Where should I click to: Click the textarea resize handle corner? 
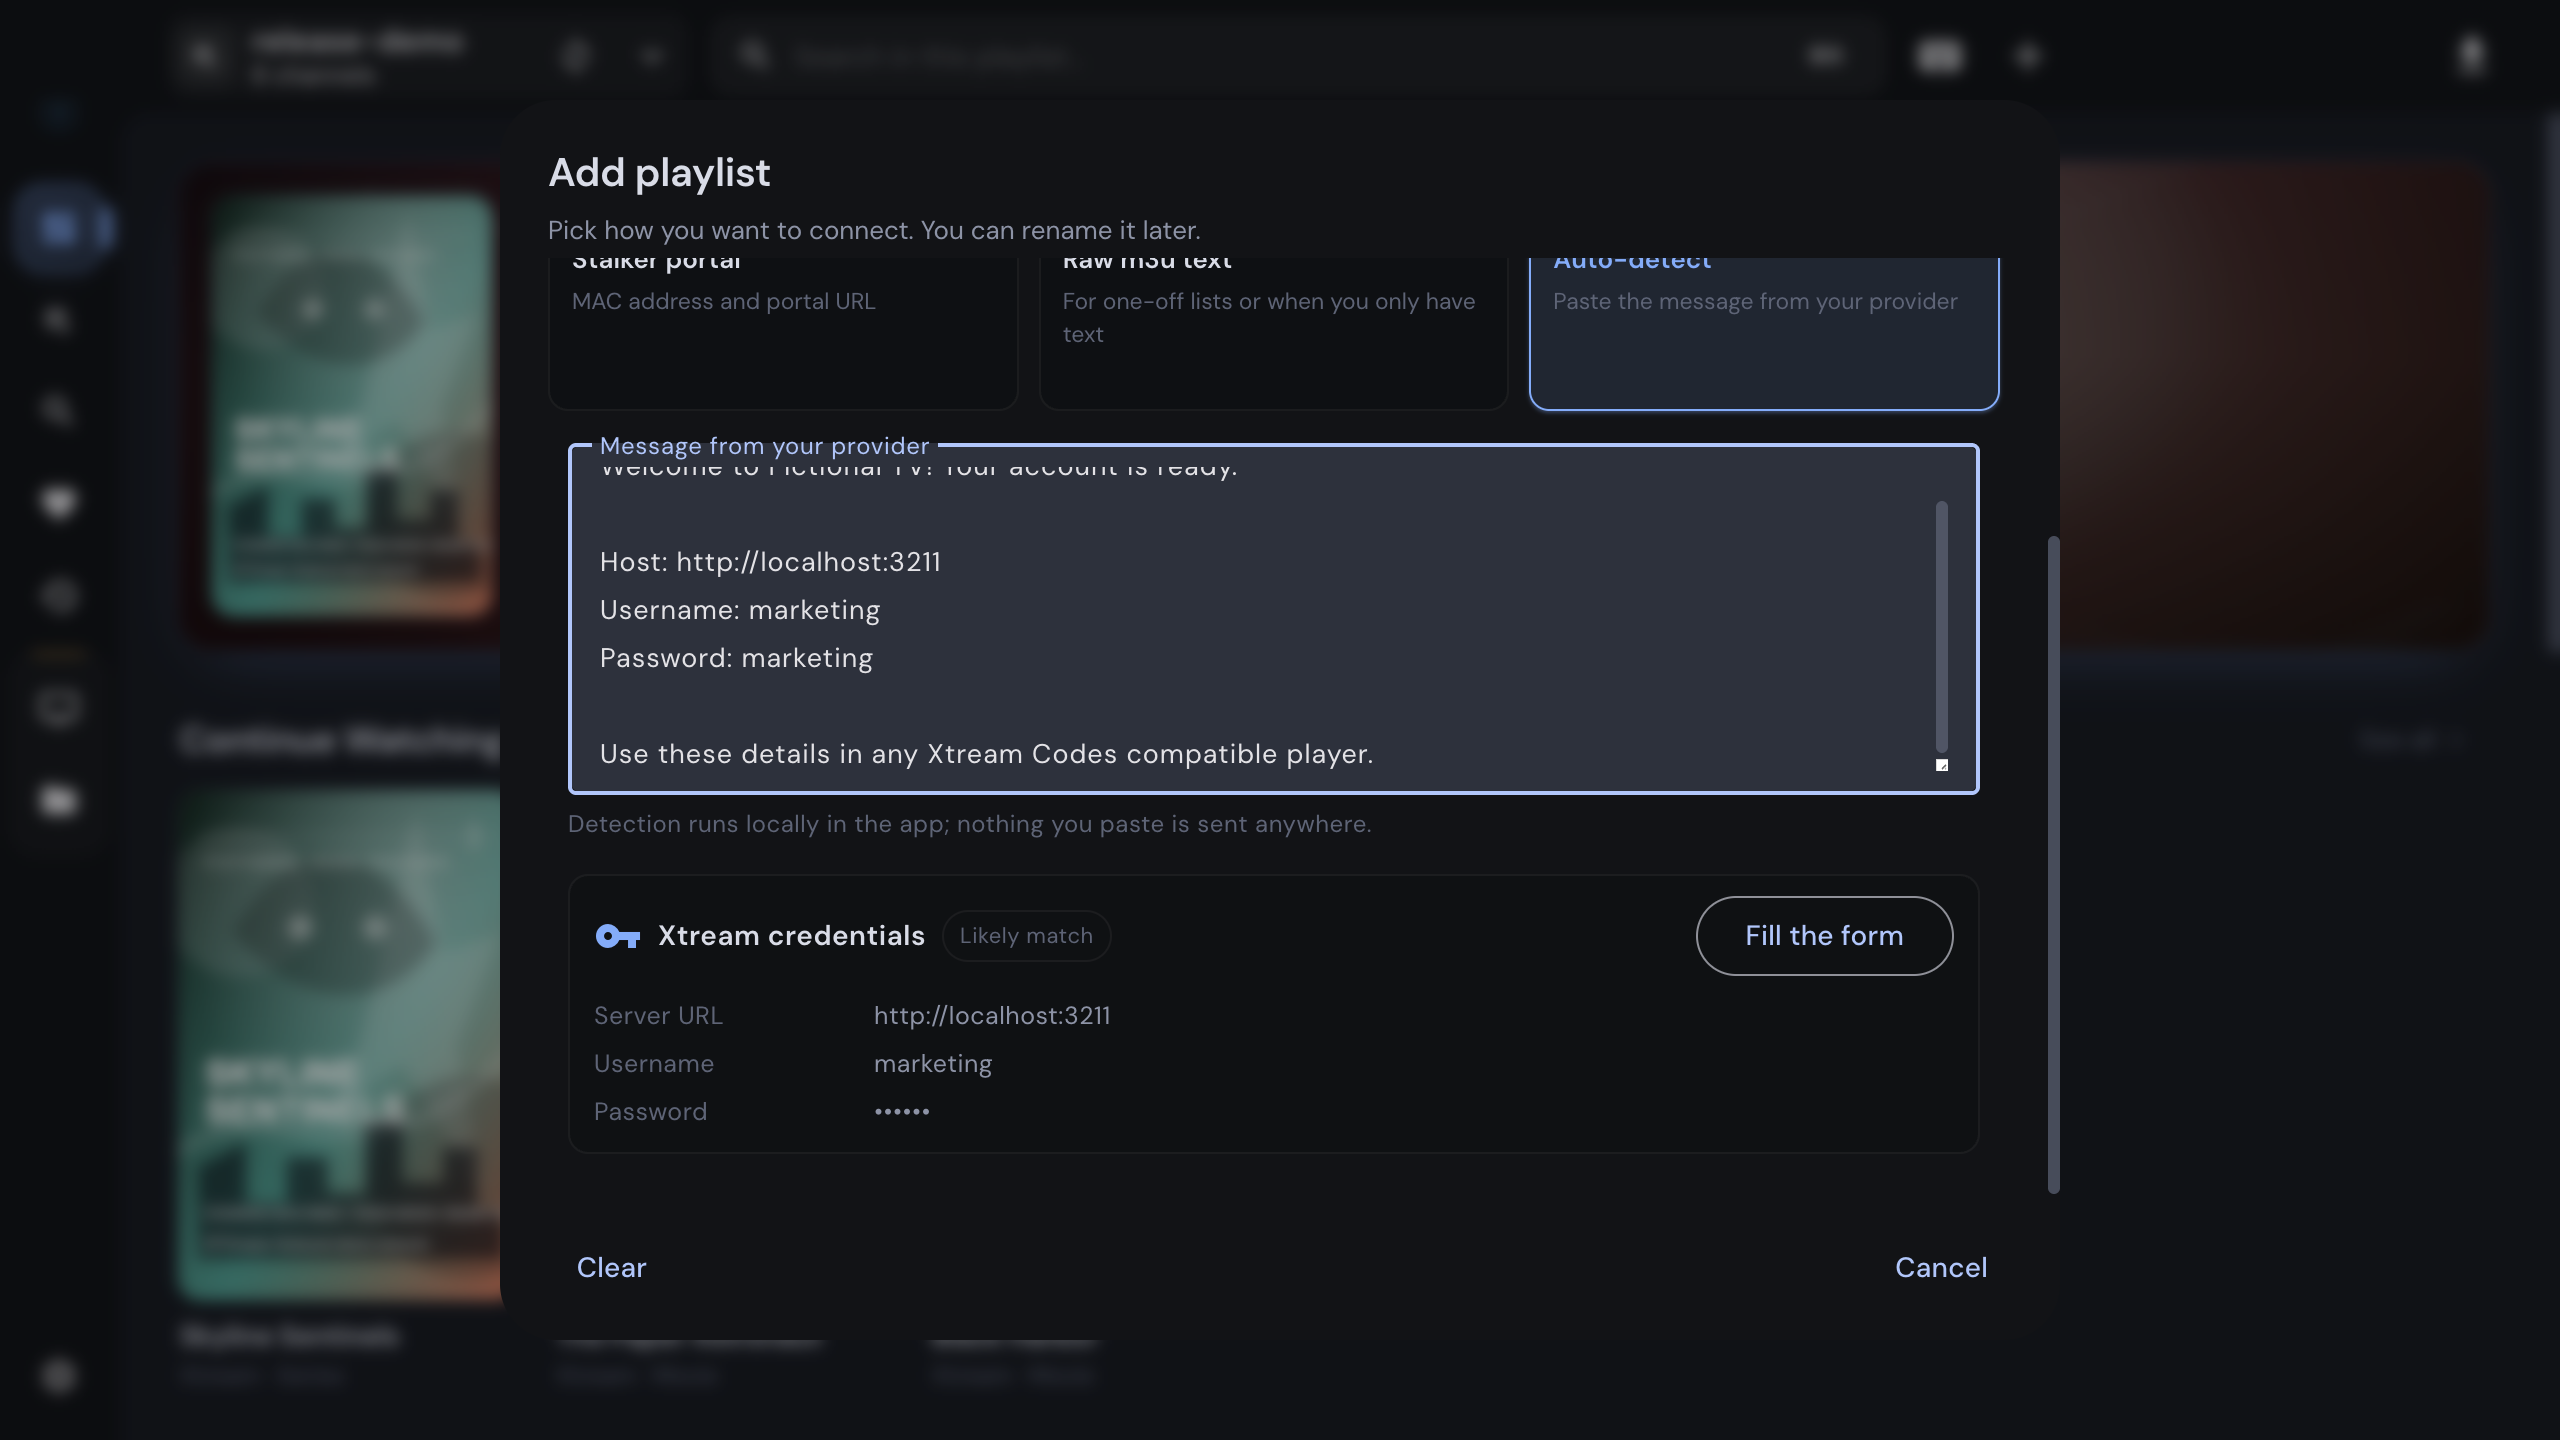tap(1942, 765)
